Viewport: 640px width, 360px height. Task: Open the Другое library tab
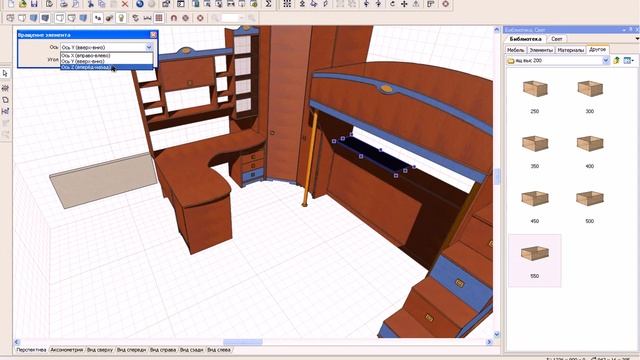pyautogui.click(x=598, y=49)
